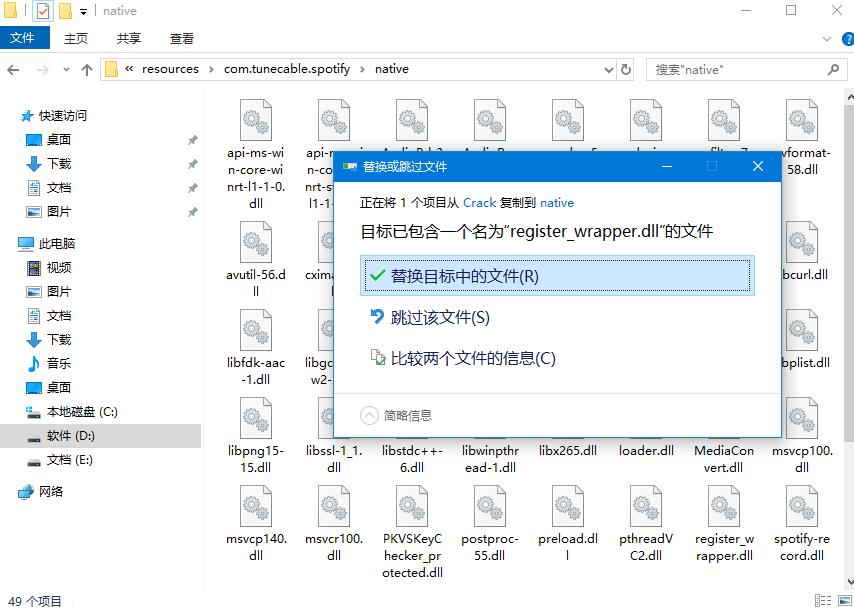Open recent locations dropdown arrow
Screen dimensions: 854x613
click(66, 70)
